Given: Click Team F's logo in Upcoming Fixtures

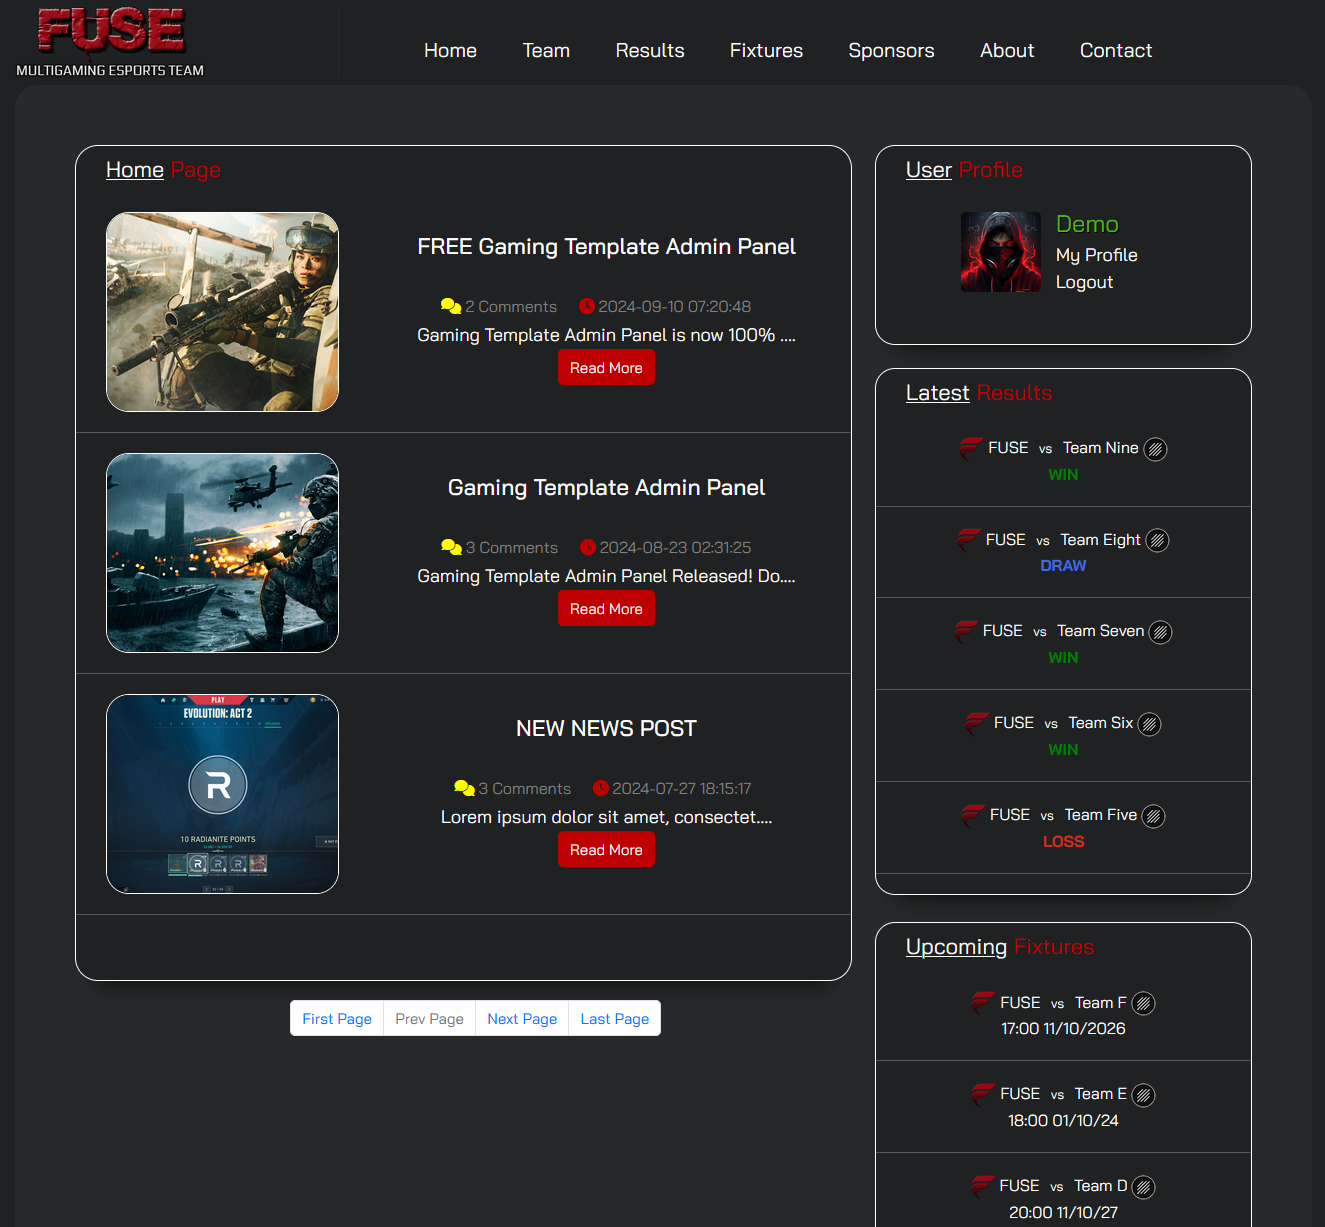Looking at the screenshot, I should coord(1143,1003).
